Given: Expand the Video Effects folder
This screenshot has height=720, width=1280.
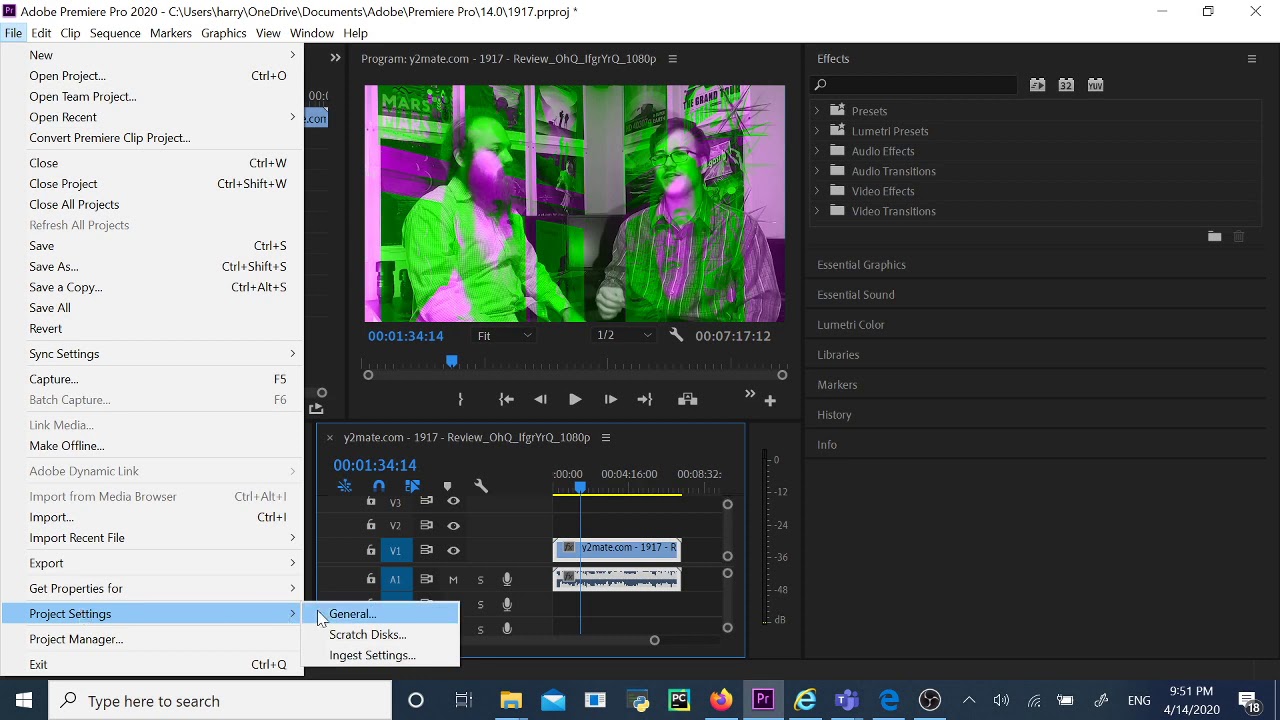Looking at the screenshot, I should coord(817,191).
